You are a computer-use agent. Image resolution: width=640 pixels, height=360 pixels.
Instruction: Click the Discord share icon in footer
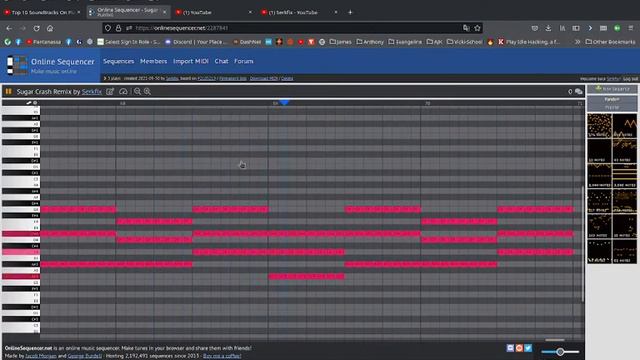(x=510, y=348)
